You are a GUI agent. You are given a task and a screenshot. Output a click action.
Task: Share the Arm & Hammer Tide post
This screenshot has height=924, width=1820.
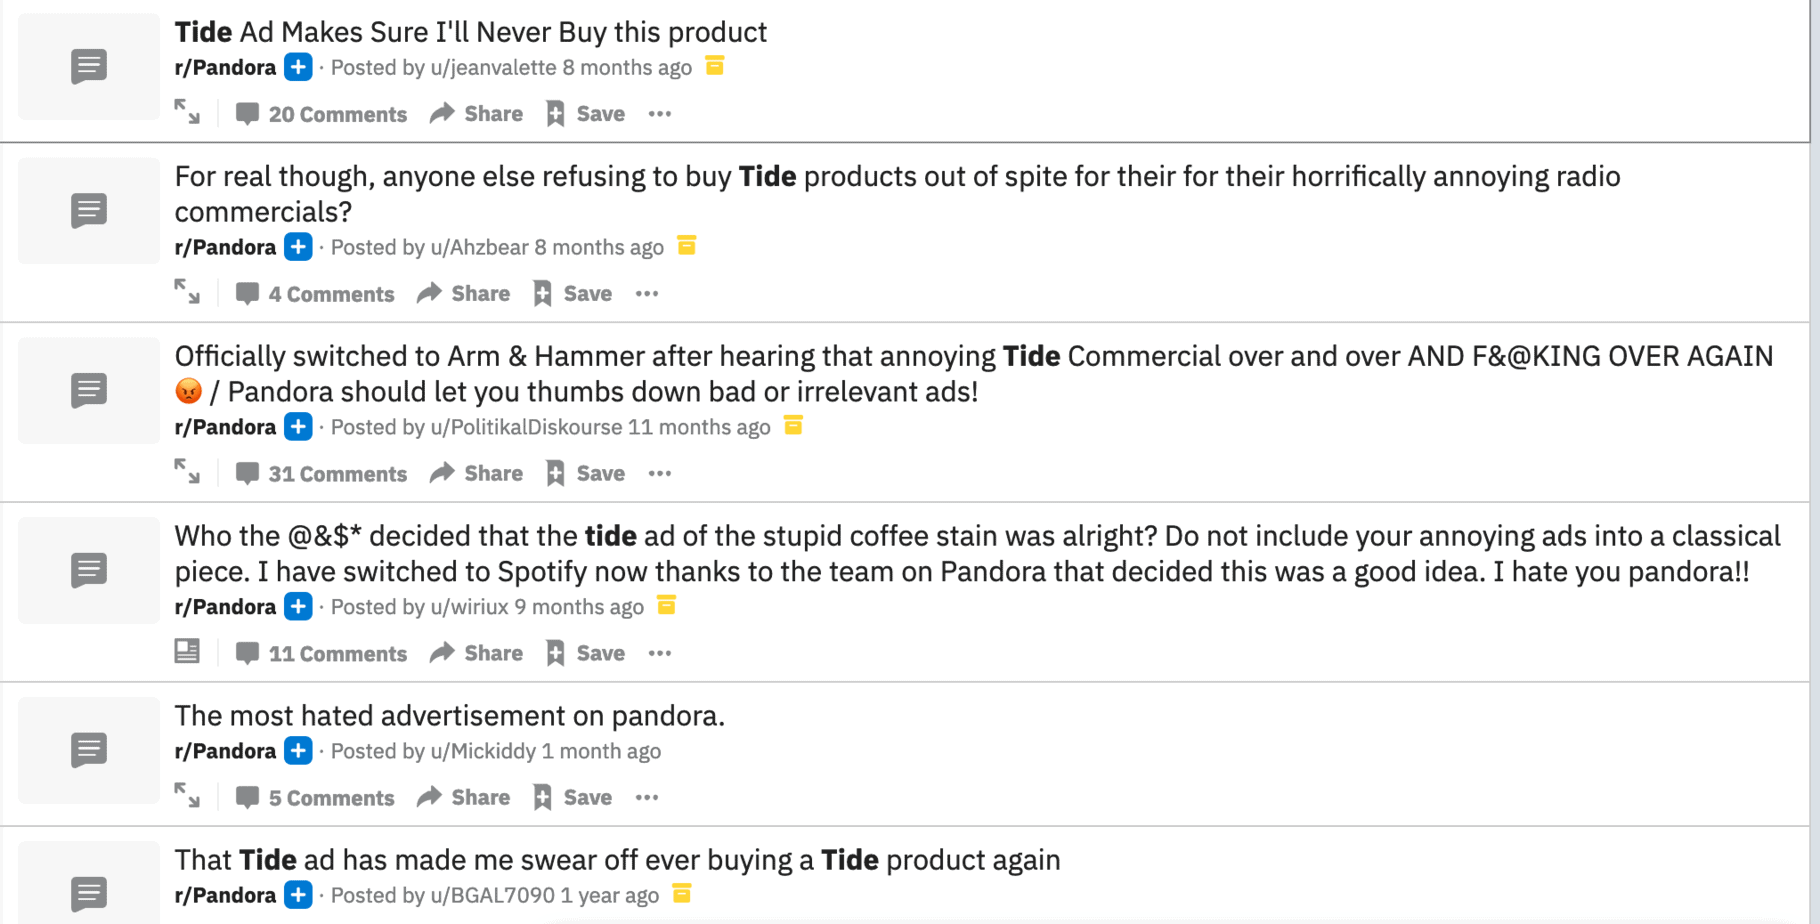[x=477, y=474]
